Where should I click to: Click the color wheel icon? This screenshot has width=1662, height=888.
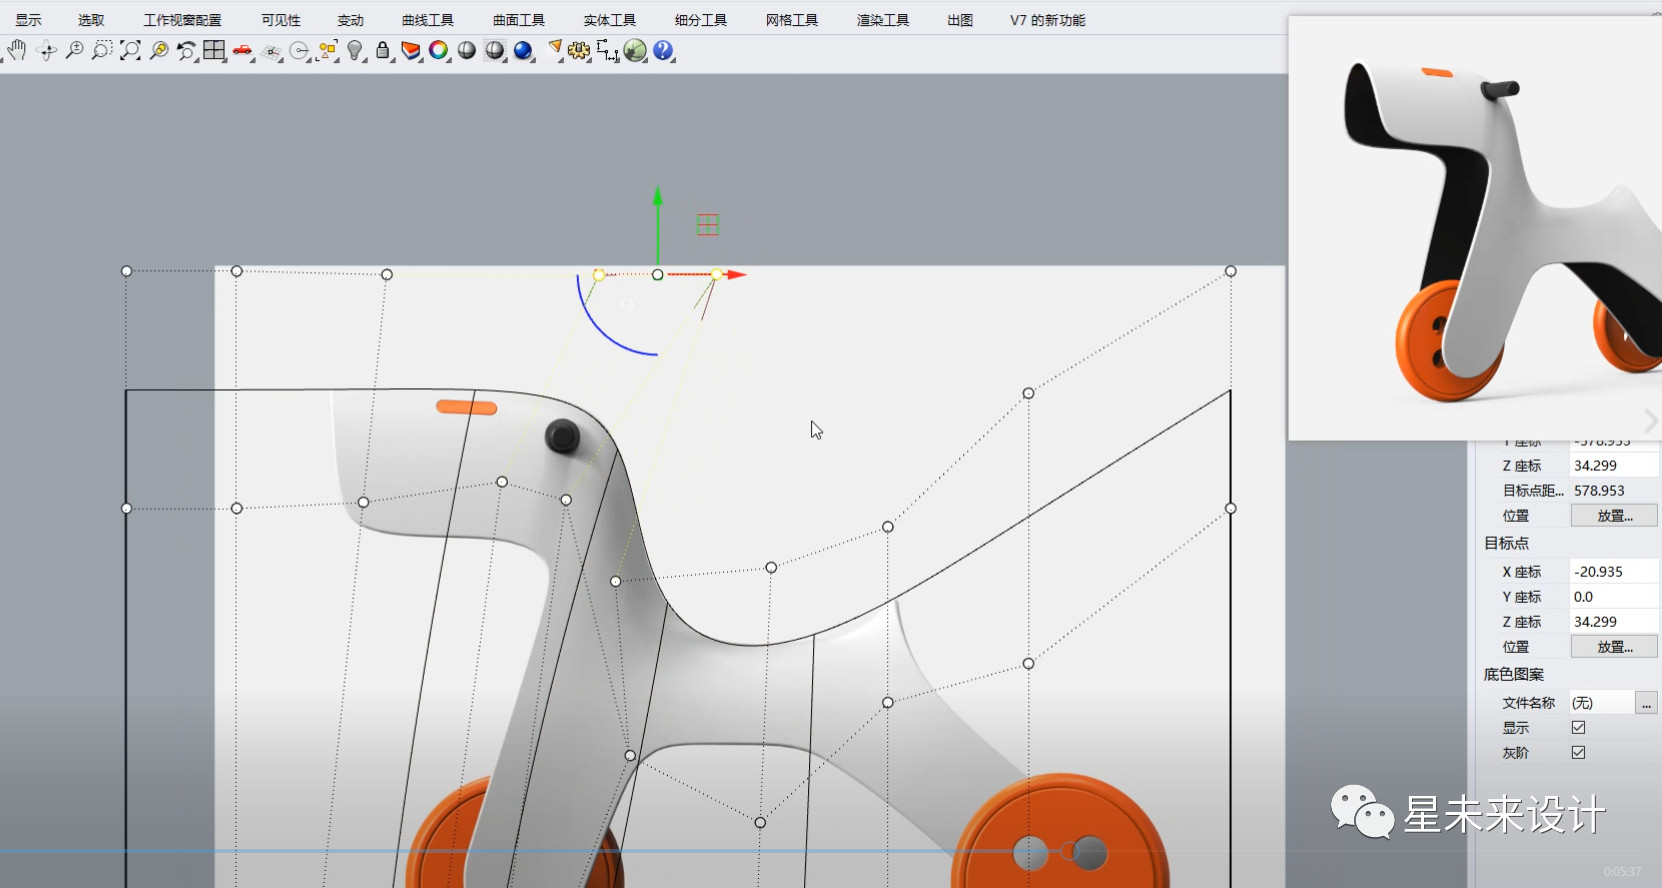[439, 50]
